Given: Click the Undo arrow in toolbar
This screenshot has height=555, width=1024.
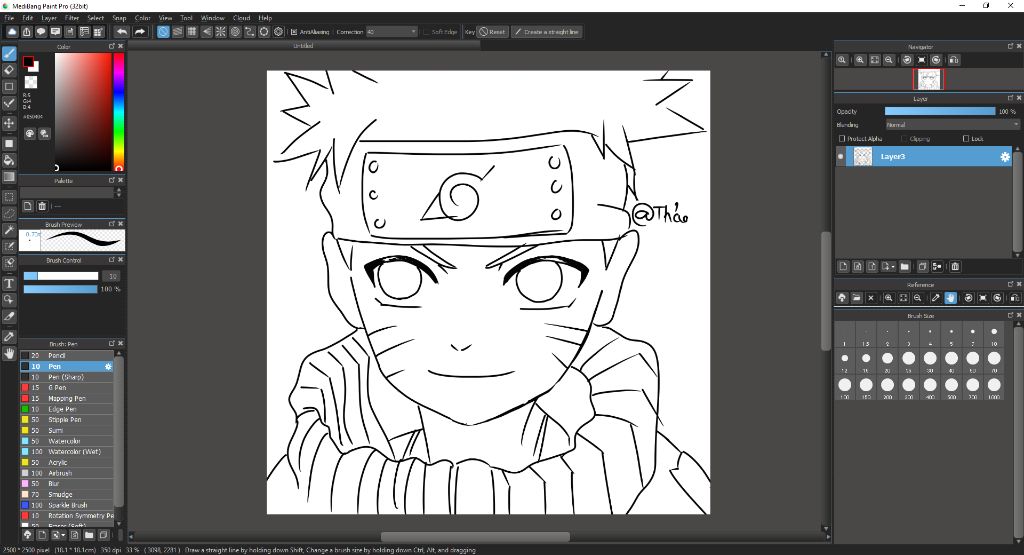Looking at the screenshot, I should point(122,31).
